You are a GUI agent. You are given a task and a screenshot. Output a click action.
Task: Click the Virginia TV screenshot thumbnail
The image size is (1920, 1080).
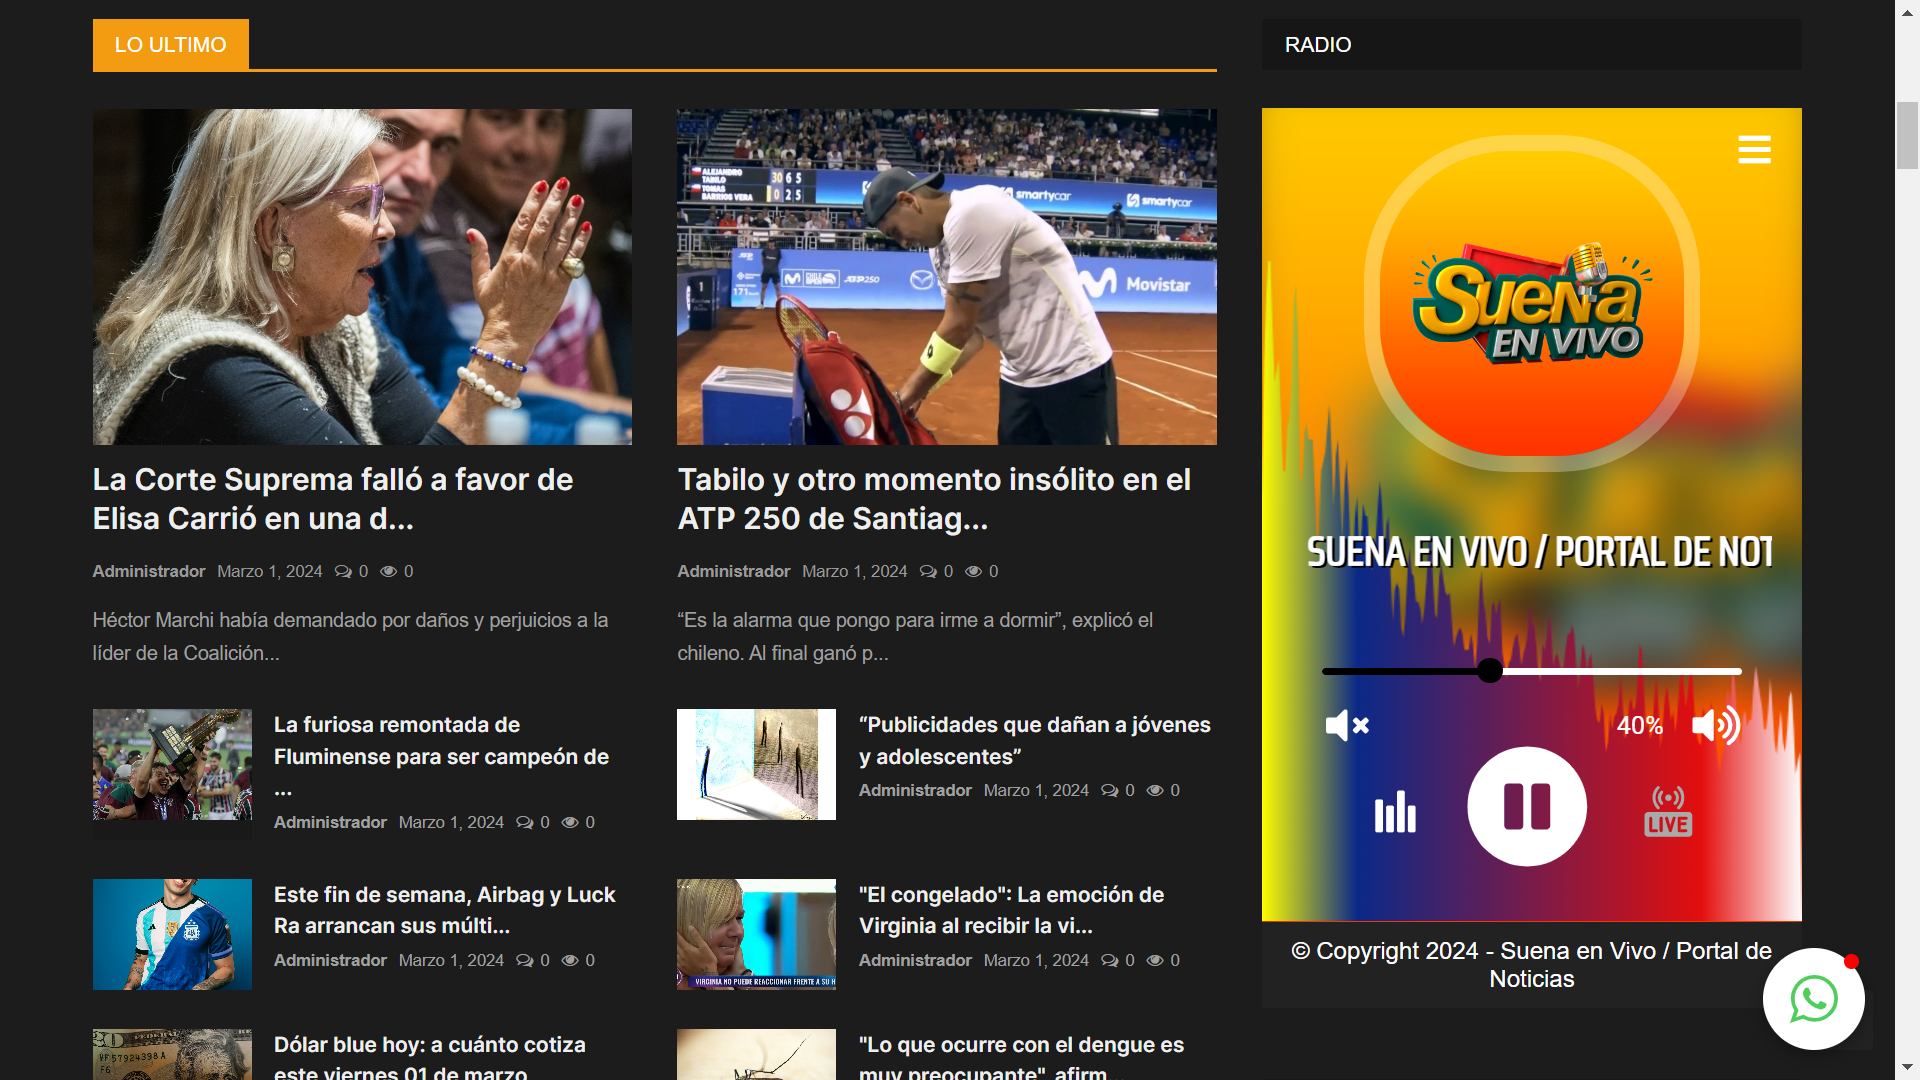(x=756, y=934)
